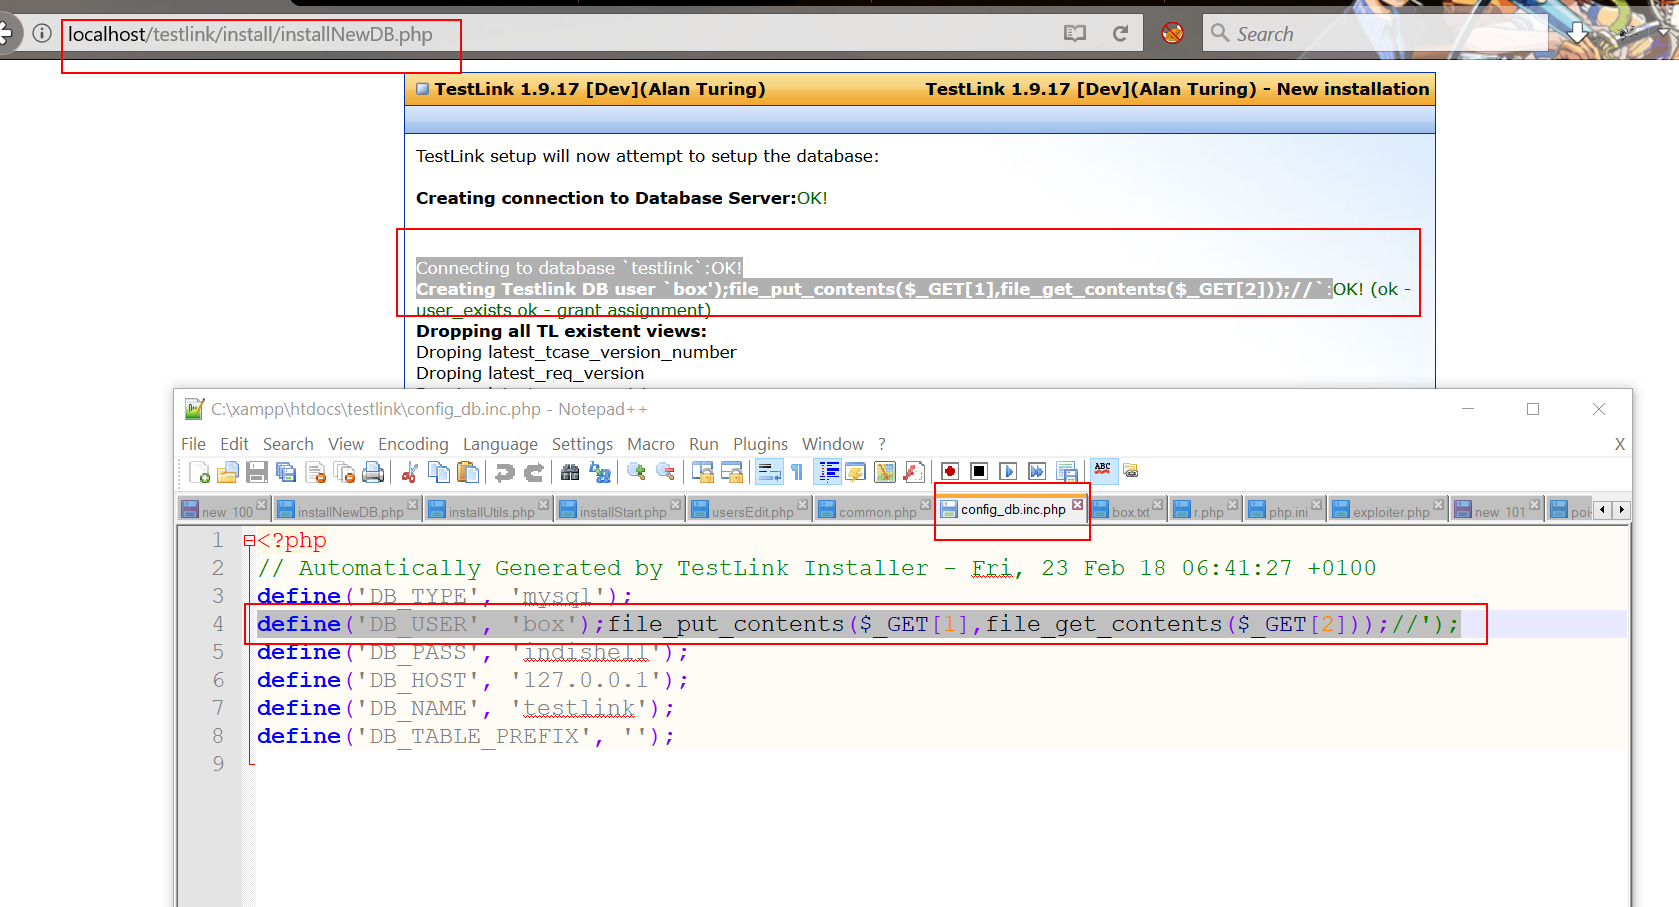Click the Undo arrow icon

pos(505,472)
